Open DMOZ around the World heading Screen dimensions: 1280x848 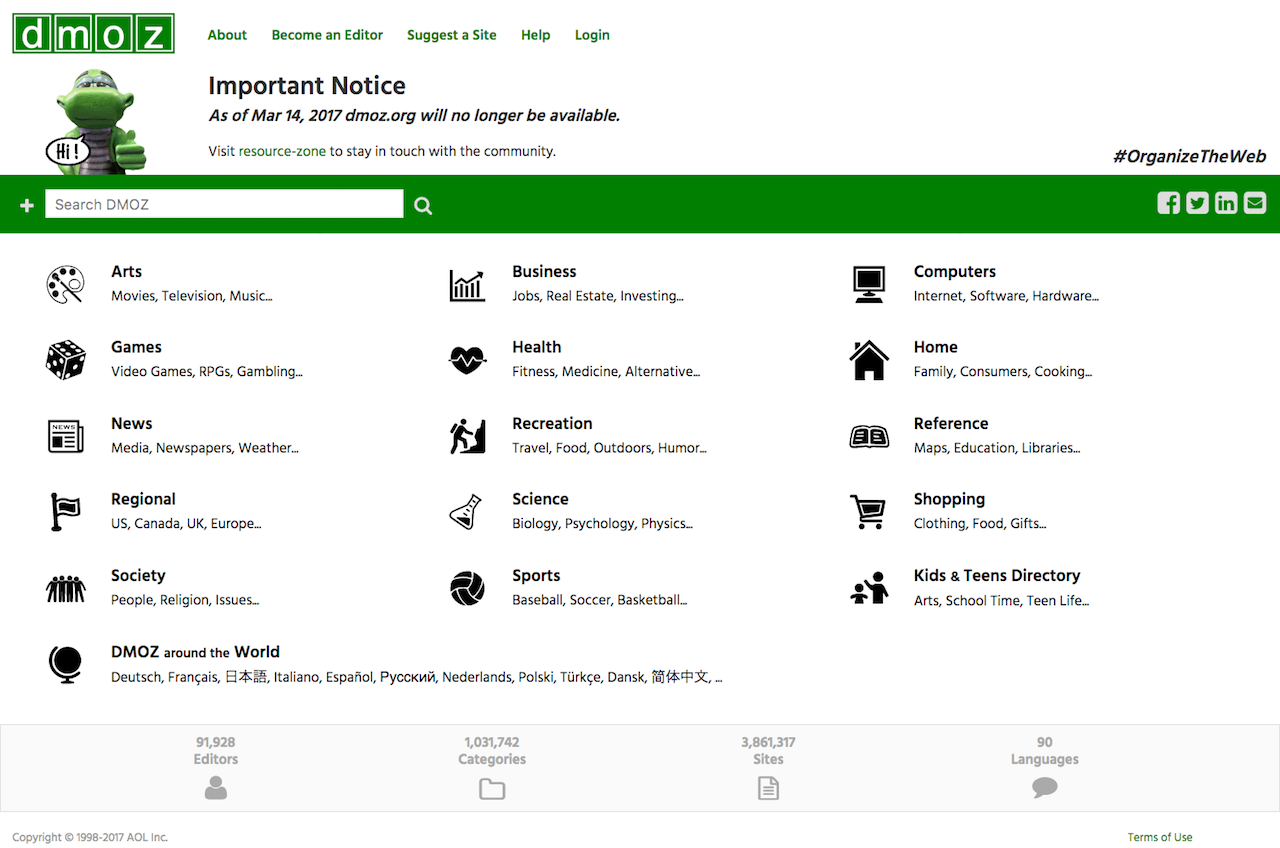195,651
